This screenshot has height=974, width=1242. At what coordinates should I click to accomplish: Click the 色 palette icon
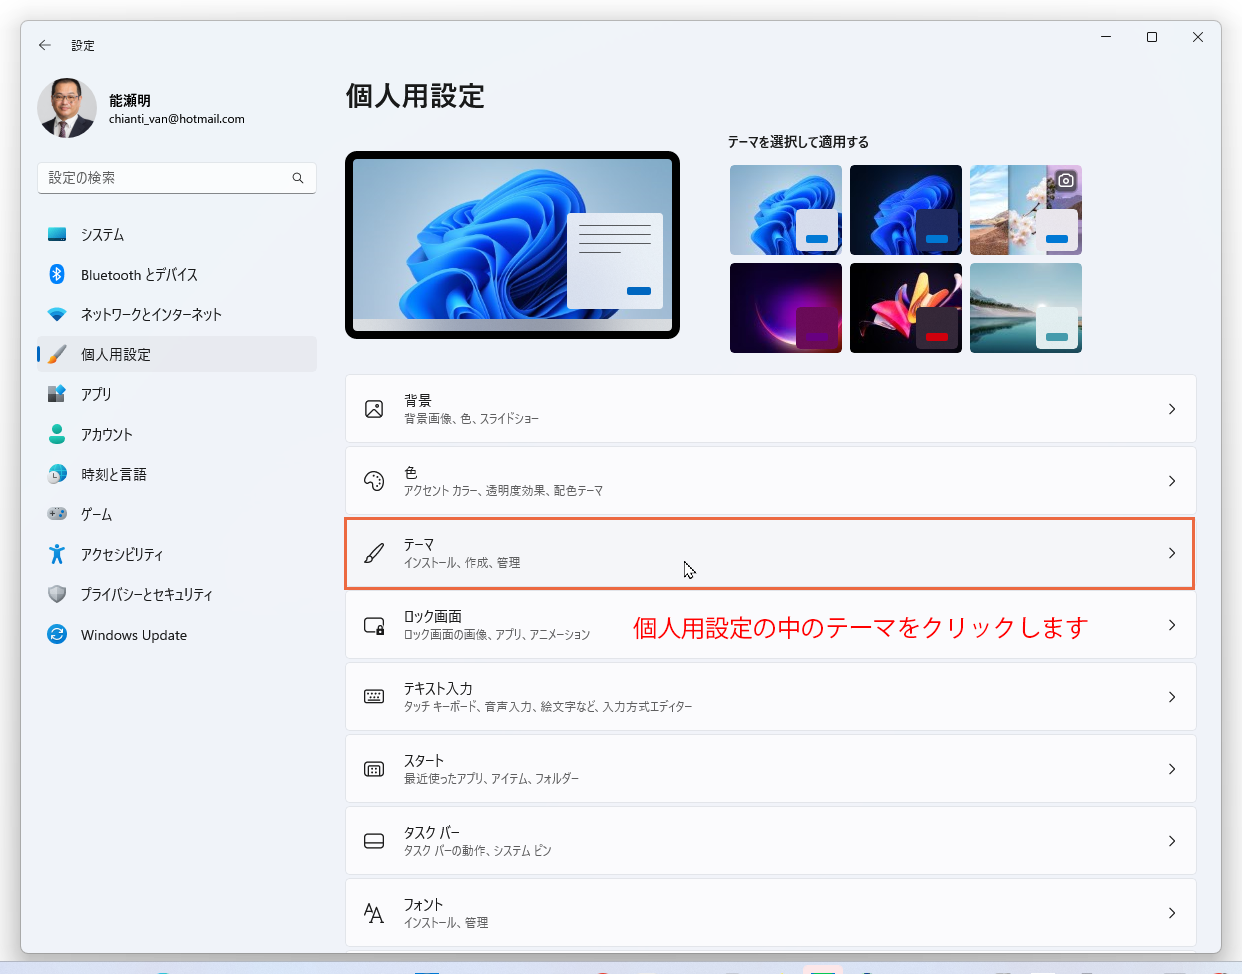(374, 481)
